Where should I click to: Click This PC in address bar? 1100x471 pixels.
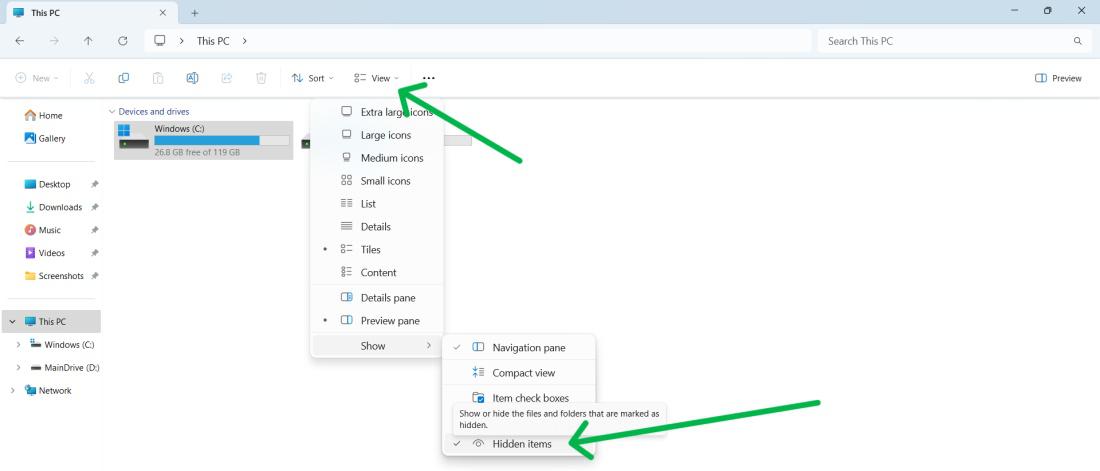tap(213, 41)
